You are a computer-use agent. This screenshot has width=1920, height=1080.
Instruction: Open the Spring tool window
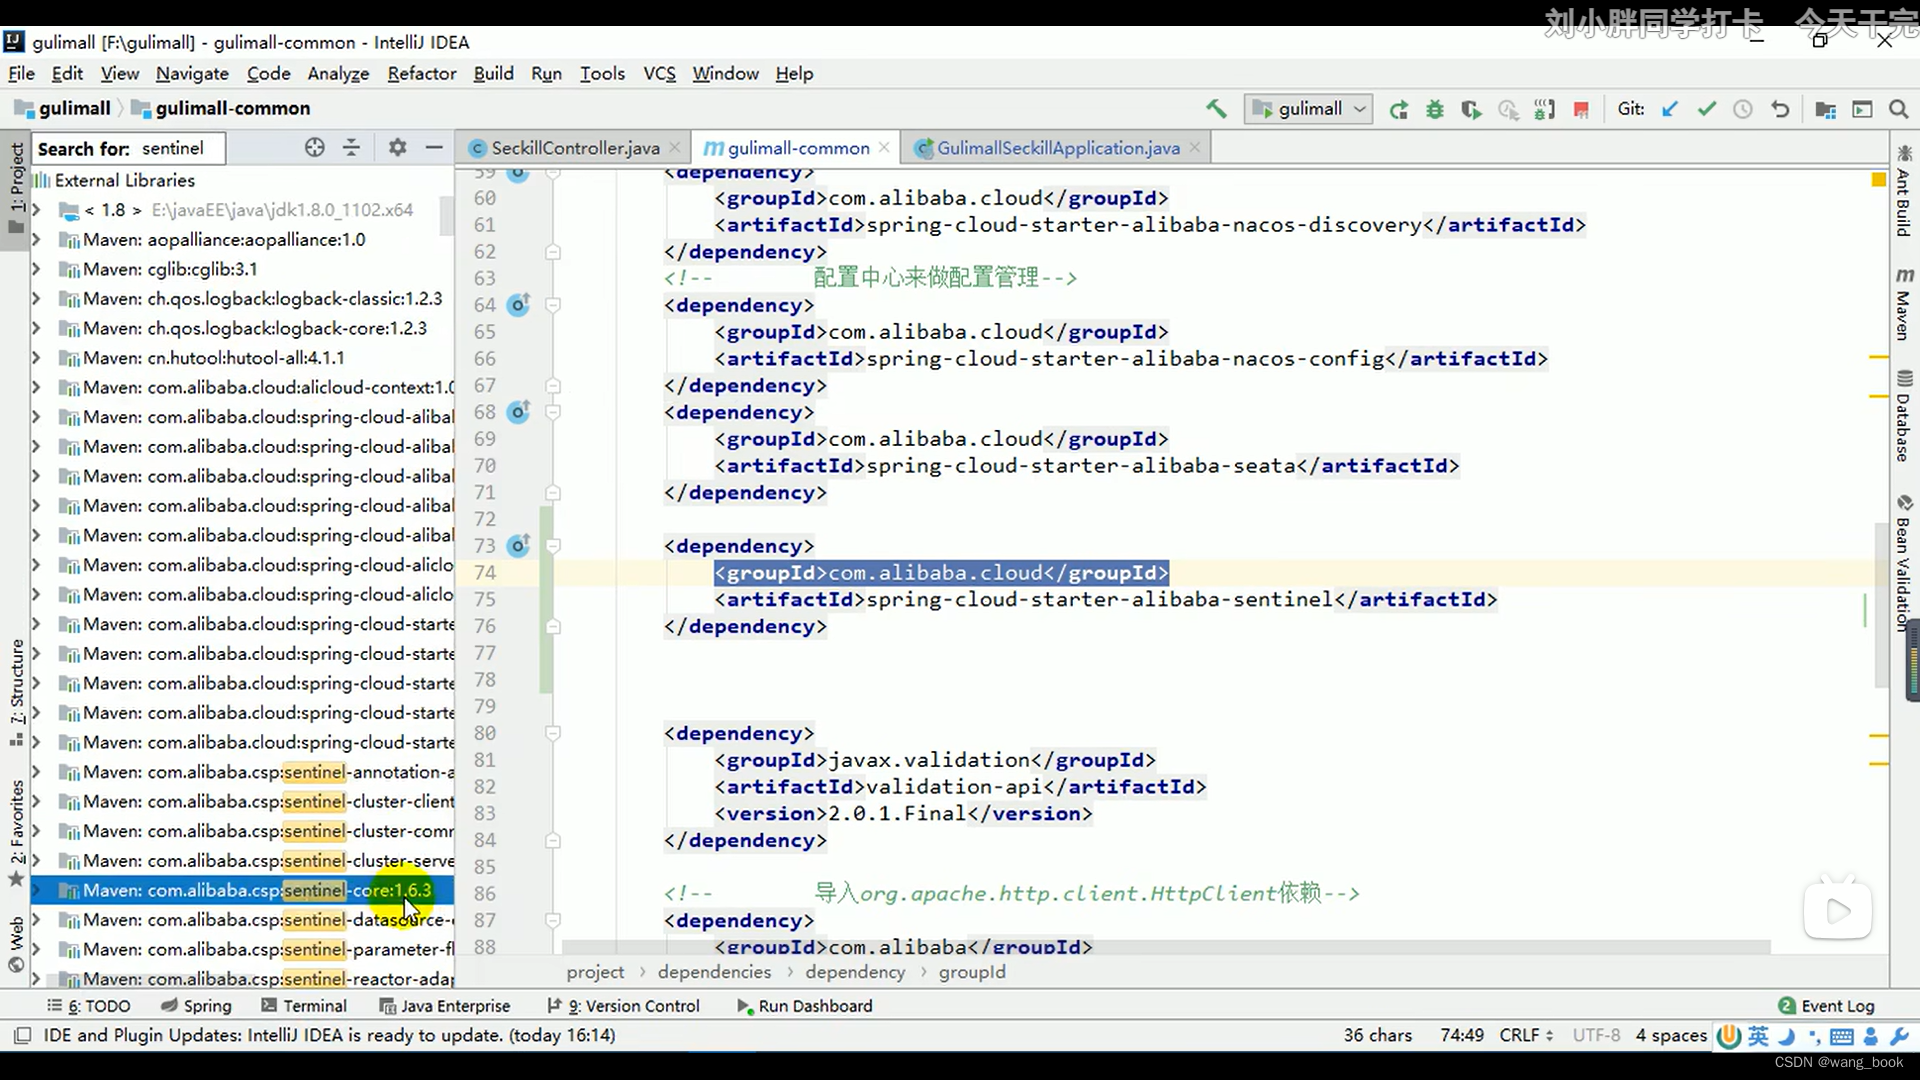(197, 1006)
